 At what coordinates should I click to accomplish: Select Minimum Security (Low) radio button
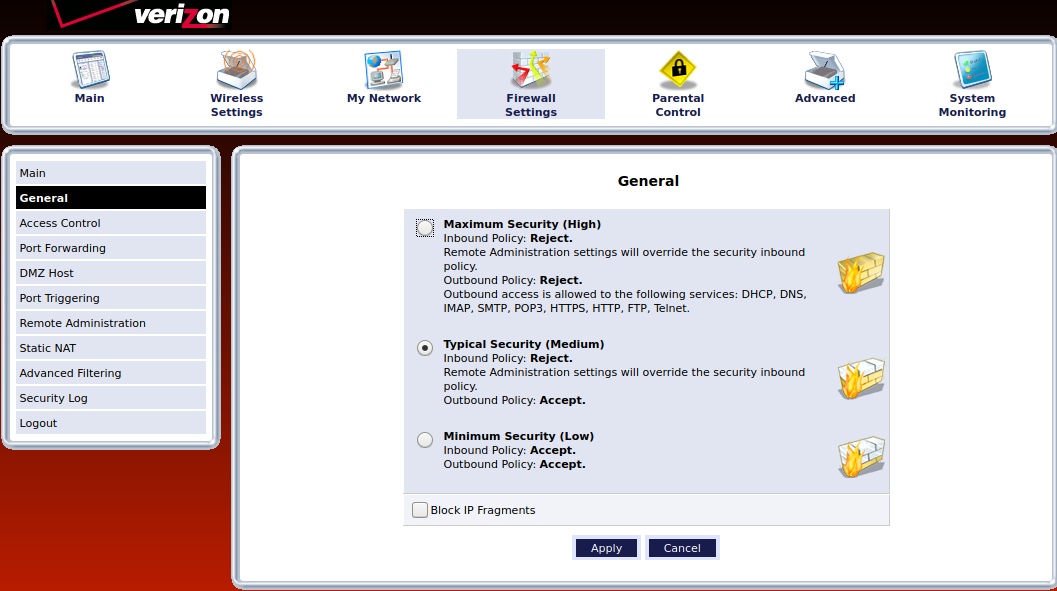pyautogui.click(x=425, y=440)
